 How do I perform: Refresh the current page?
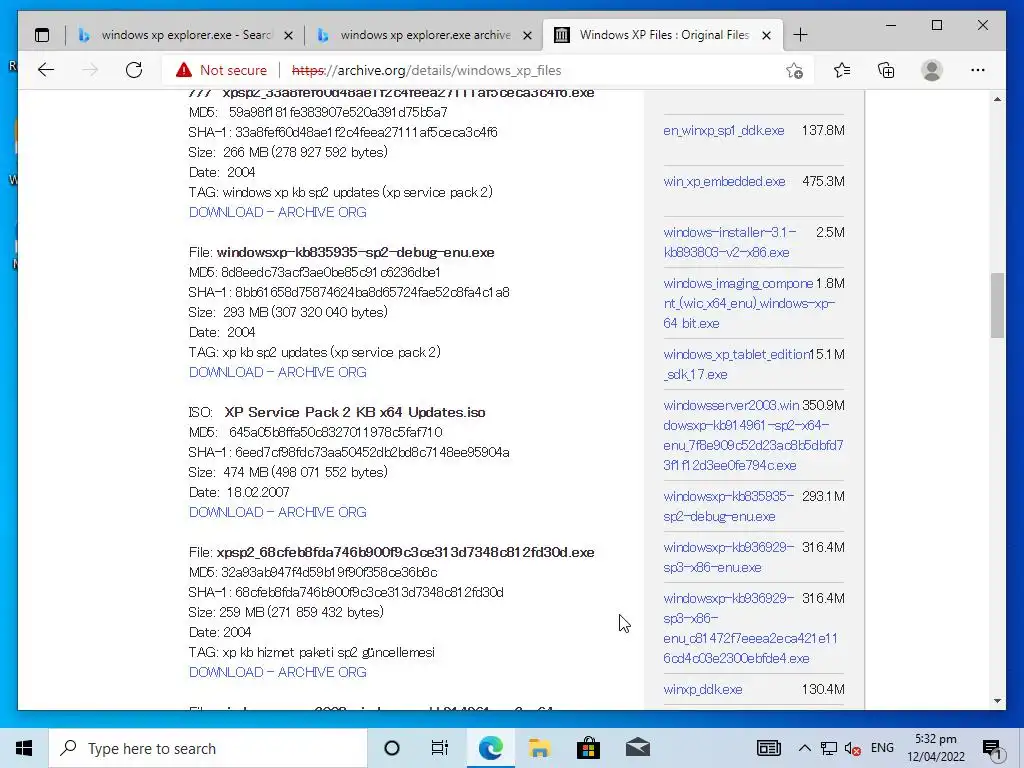click(134, 70)
